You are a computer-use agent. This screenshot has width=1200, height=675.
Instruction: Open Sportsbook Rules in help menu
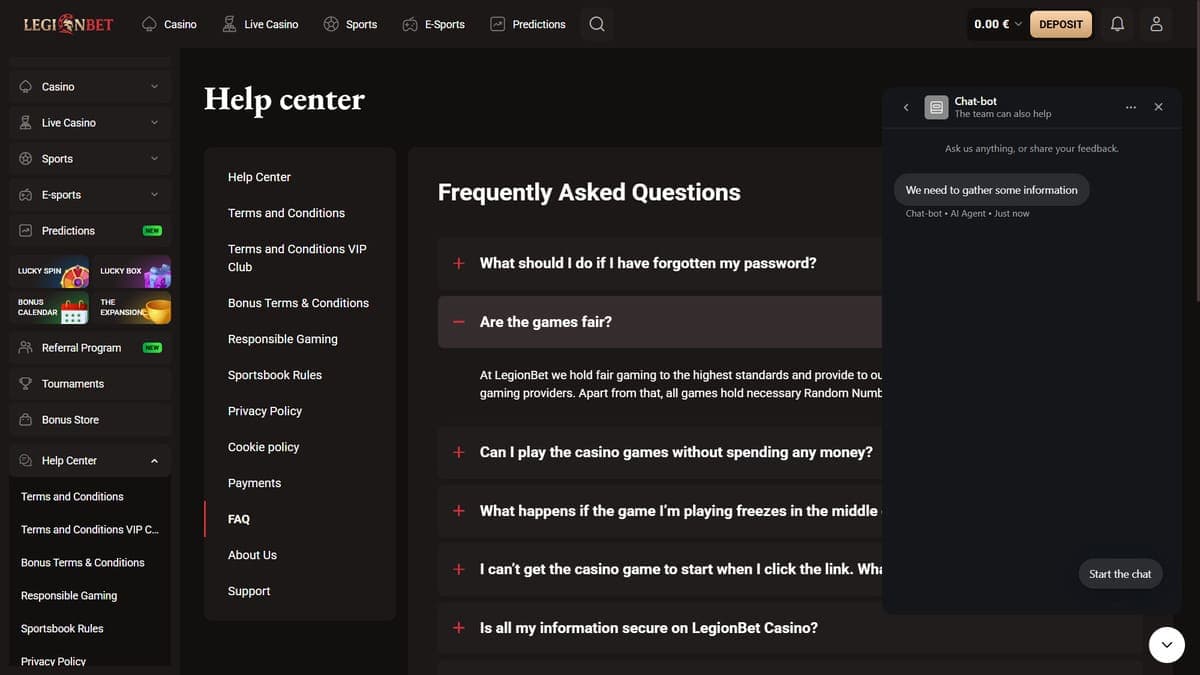click(x=275, y=375)
